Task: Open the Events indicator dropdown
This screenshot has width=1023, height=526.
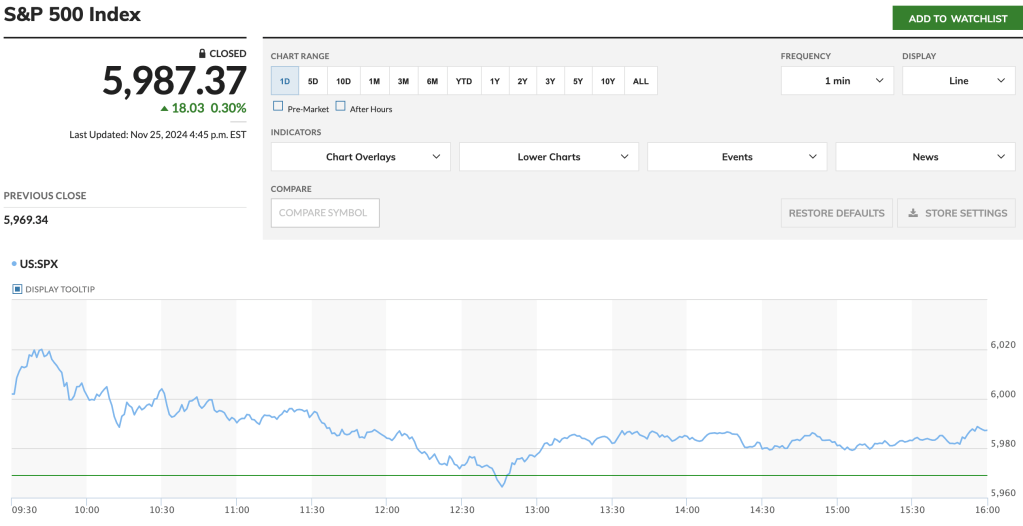Action: coord(736,157)
